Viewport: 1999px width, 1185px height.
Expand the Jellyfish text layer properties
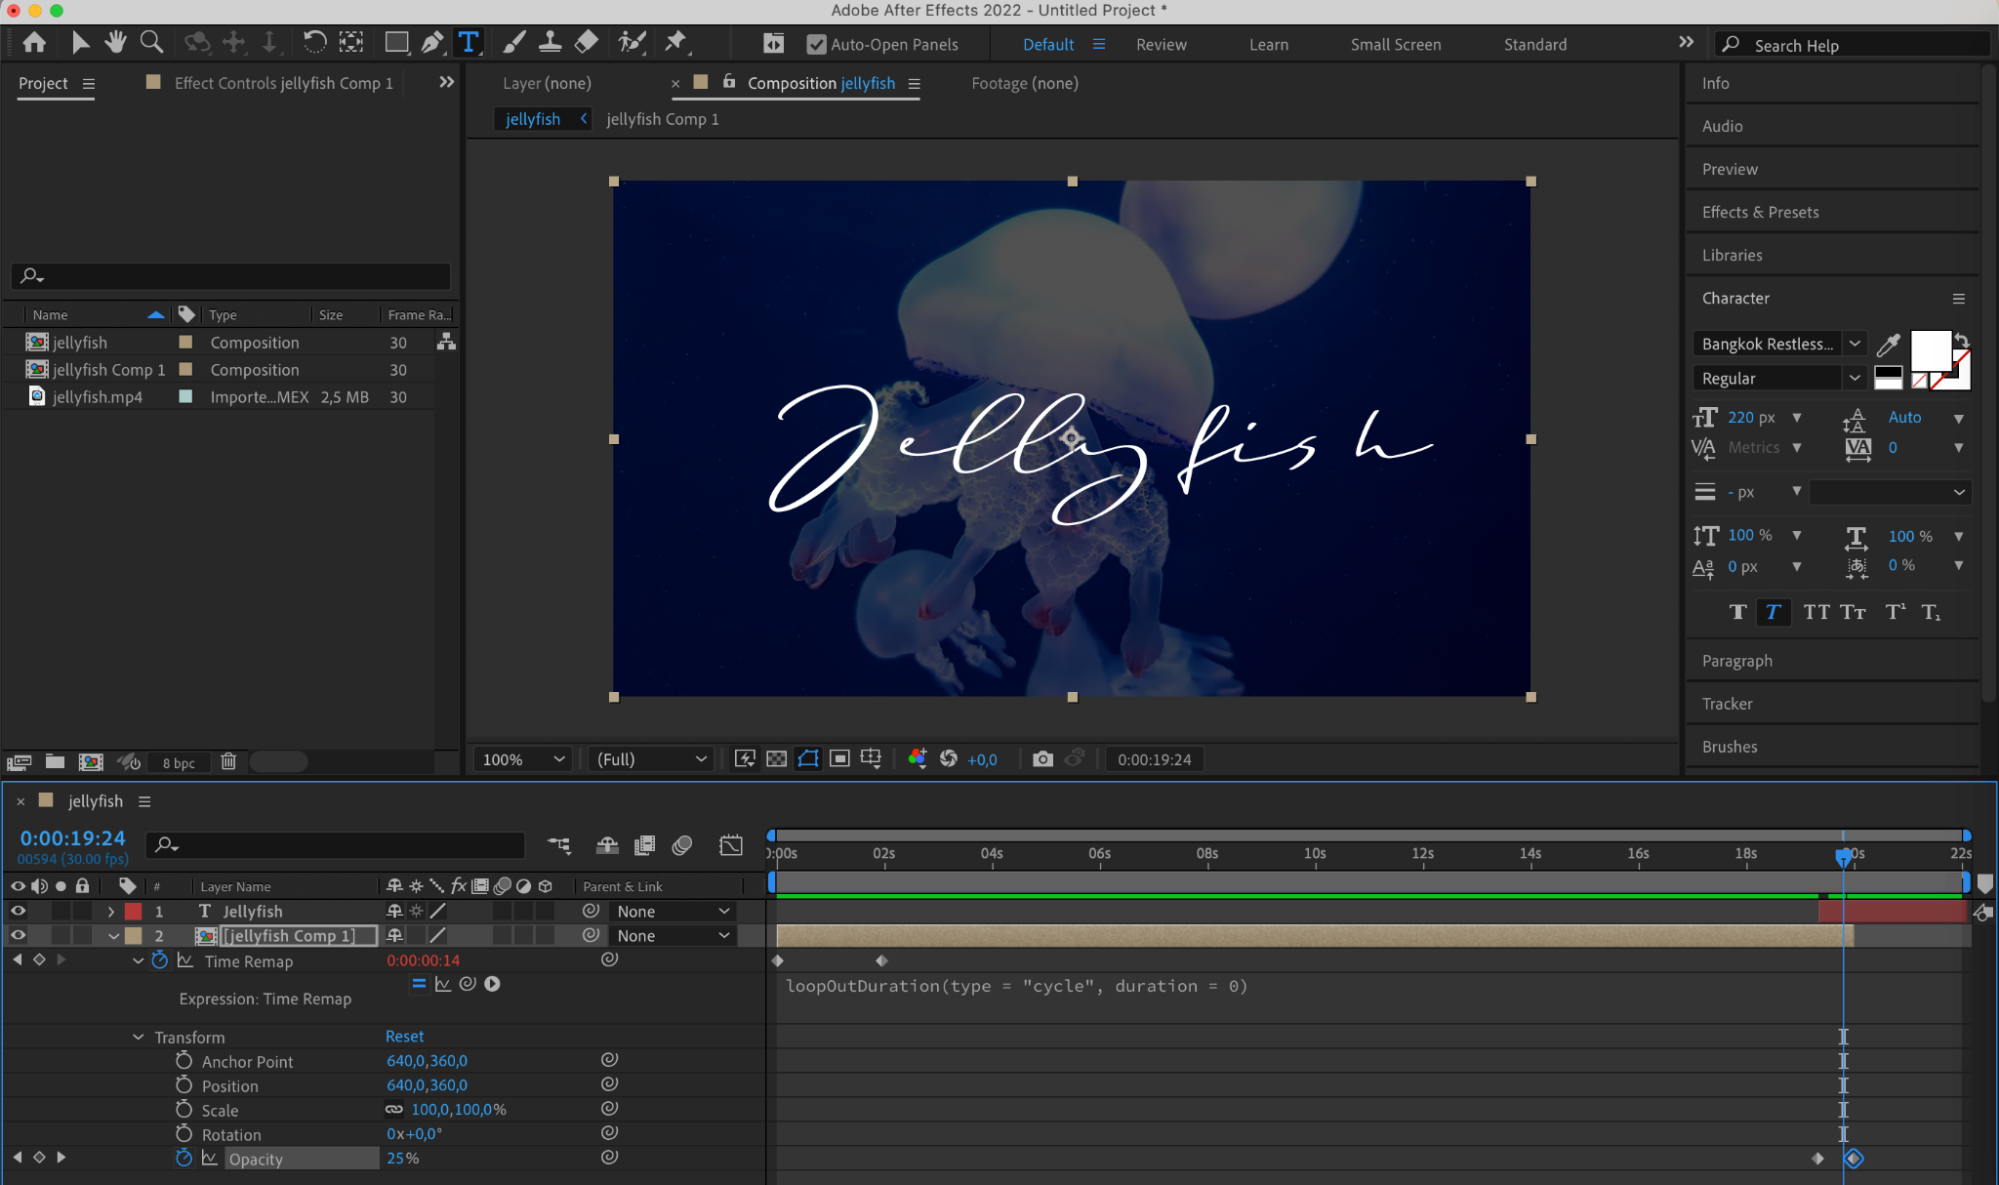click(111, 911)
